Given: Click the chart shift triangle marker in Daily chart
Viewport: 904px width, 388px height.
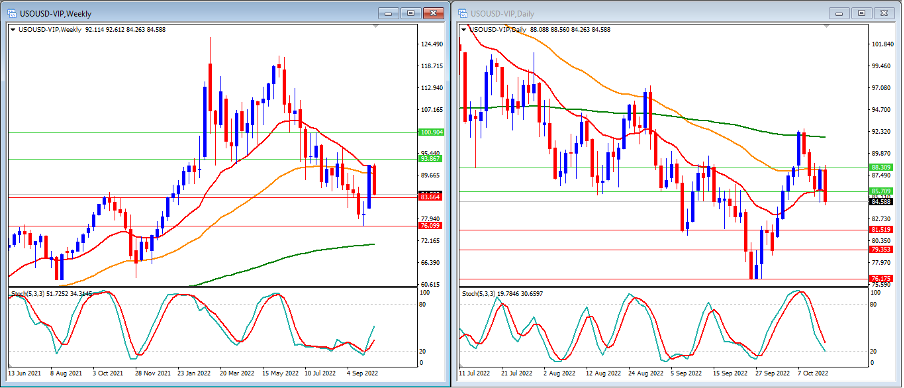Looking at the screenshot, I should tap(828, 27).
